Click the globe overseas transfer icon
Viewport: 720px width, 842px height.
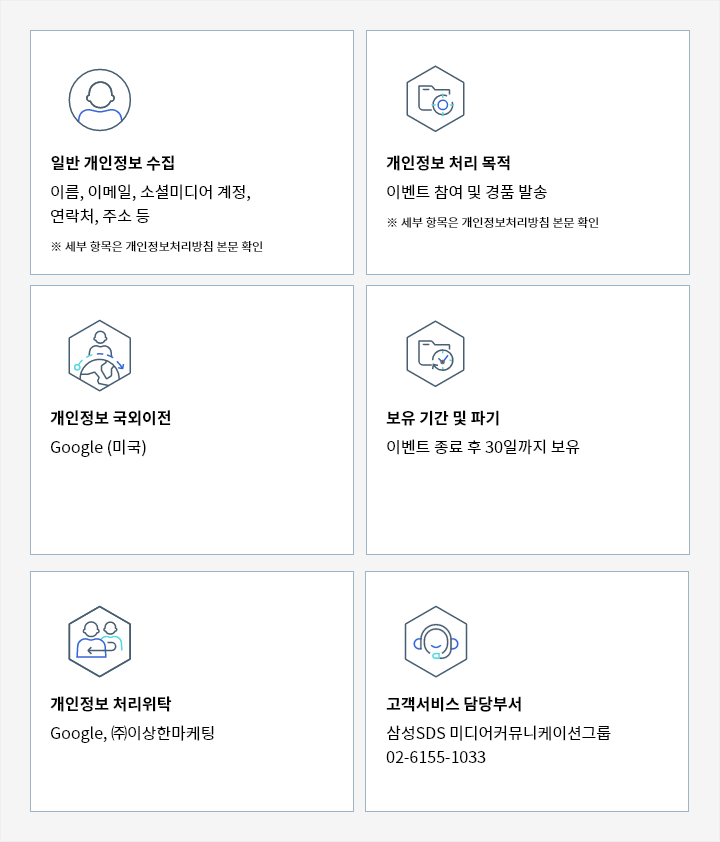point(100,355)
